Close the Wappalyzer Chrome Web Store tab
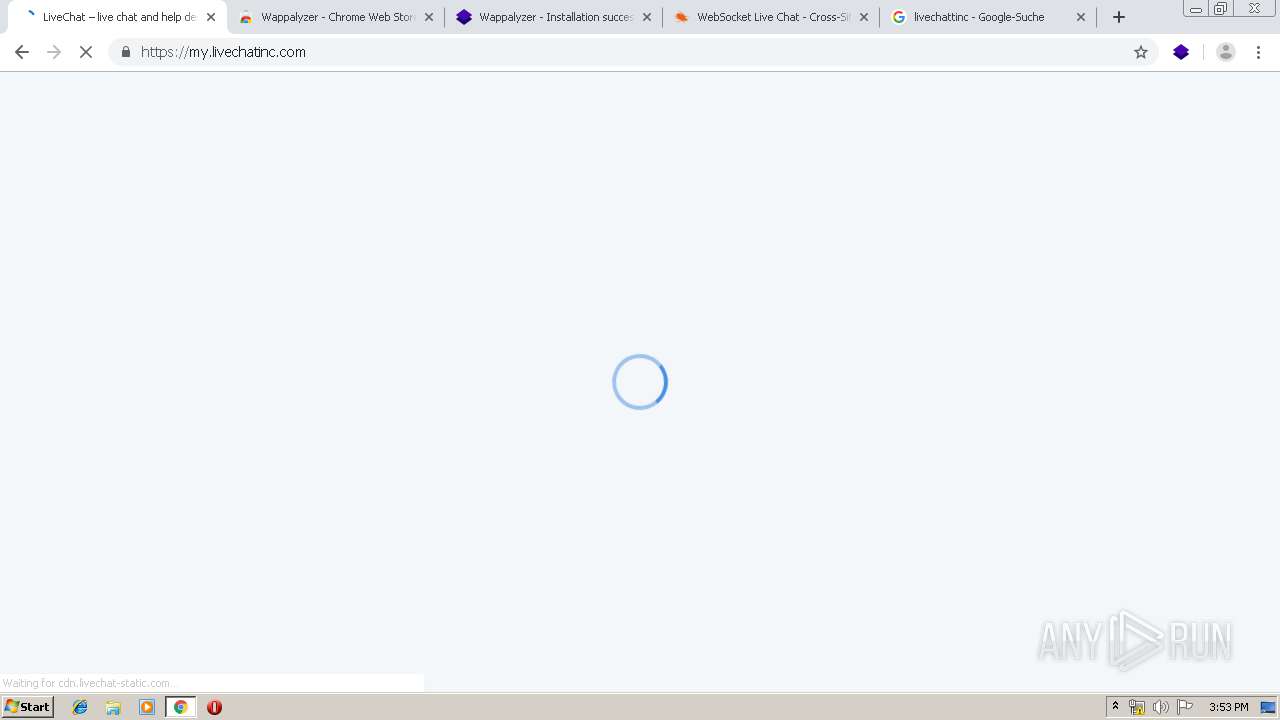 429,17
